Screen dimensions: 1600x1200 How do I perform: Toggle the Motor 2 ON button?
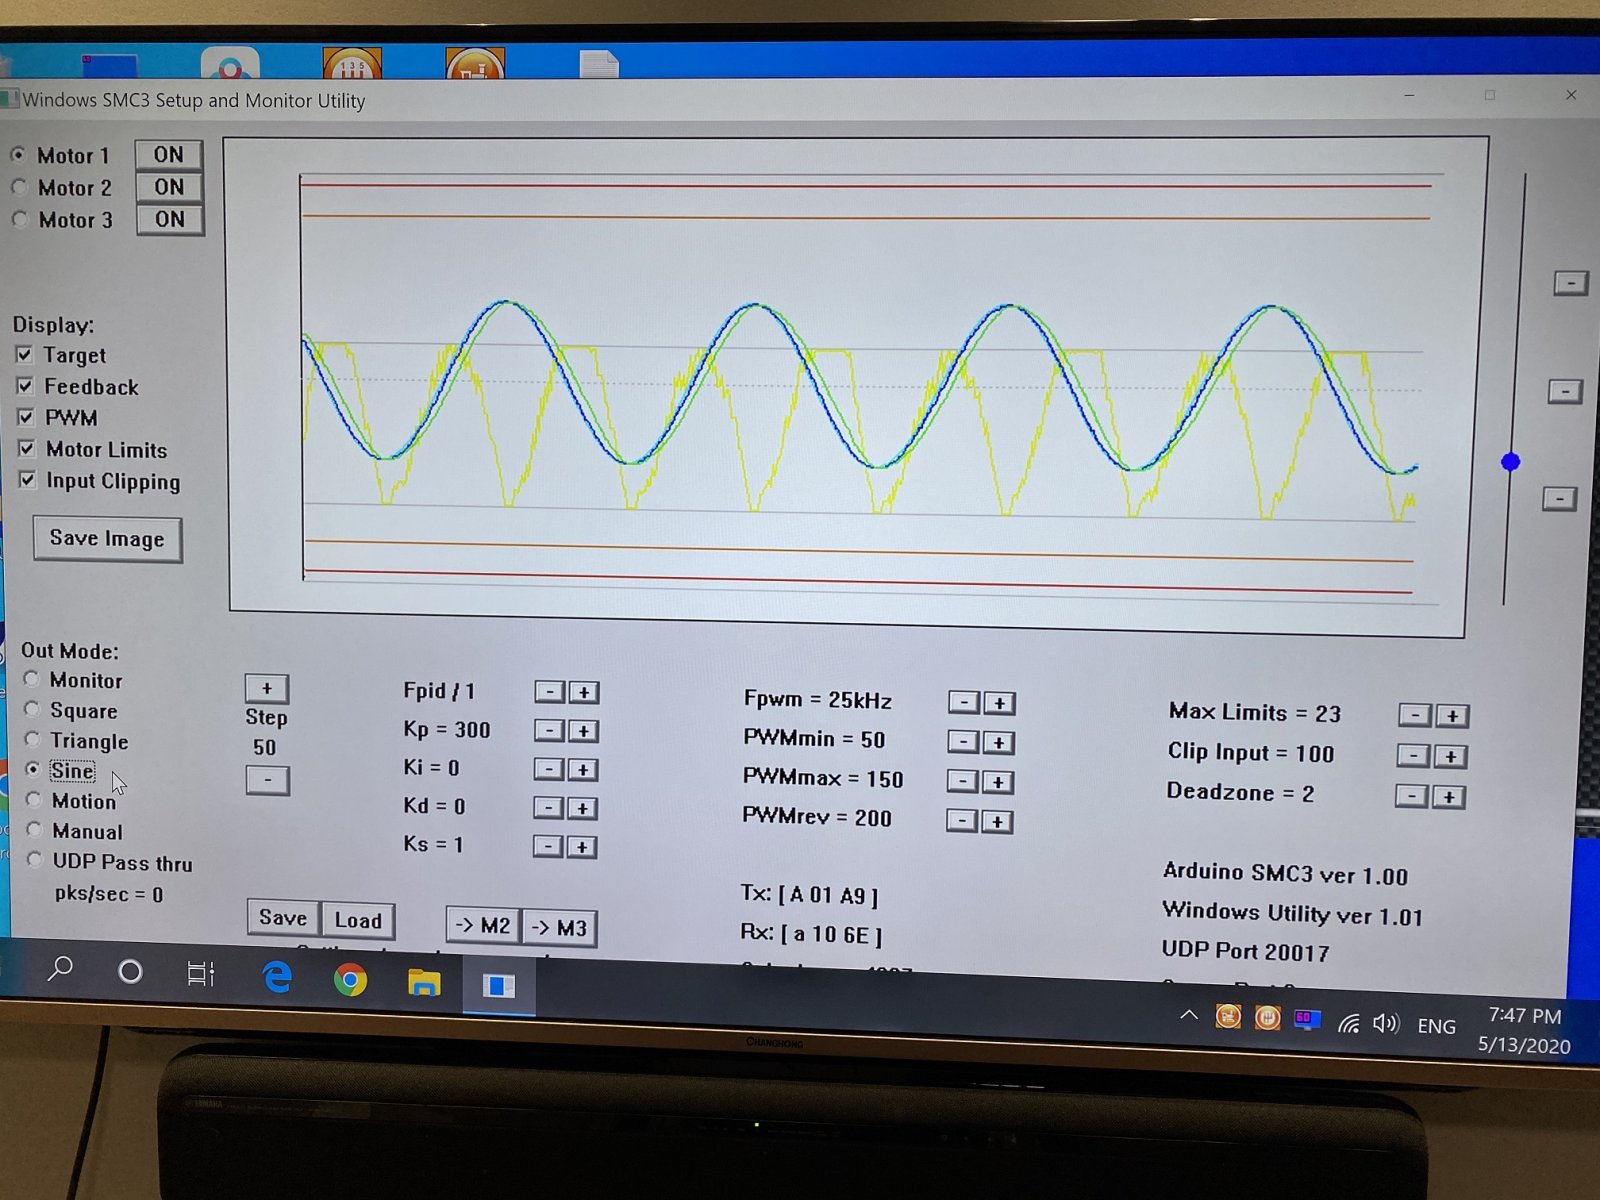click(169, 187)
